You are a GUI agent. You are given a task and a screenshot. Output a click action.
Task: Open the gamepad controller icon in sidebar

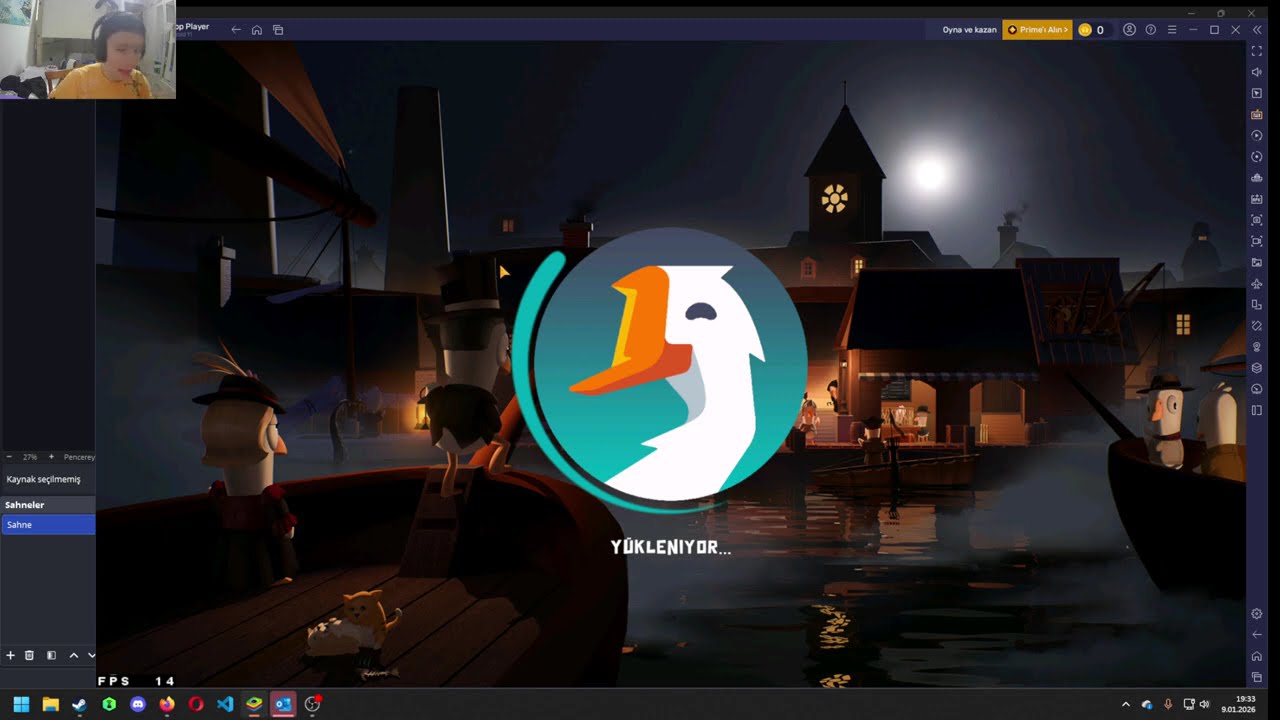tap(1257, 178)
